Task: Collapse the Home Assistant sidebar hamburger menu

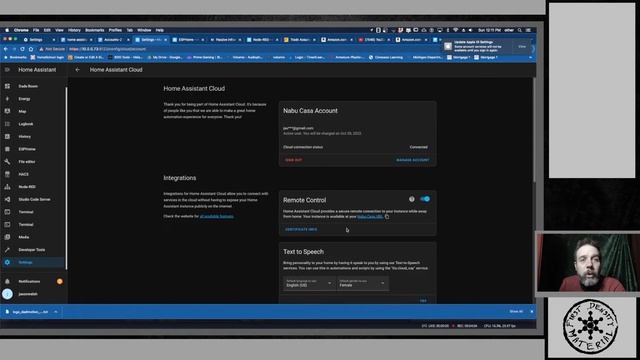Action: tap(7, 70)
